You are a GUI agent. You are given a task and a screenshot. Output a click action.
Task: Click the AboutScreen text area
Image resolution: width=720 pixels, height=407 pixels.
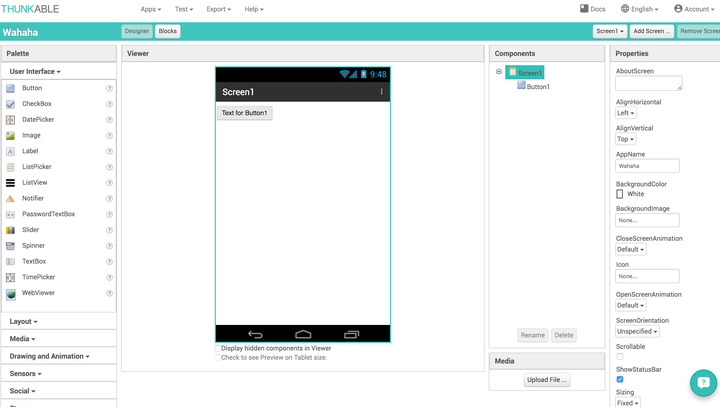[x=648, y=83]
